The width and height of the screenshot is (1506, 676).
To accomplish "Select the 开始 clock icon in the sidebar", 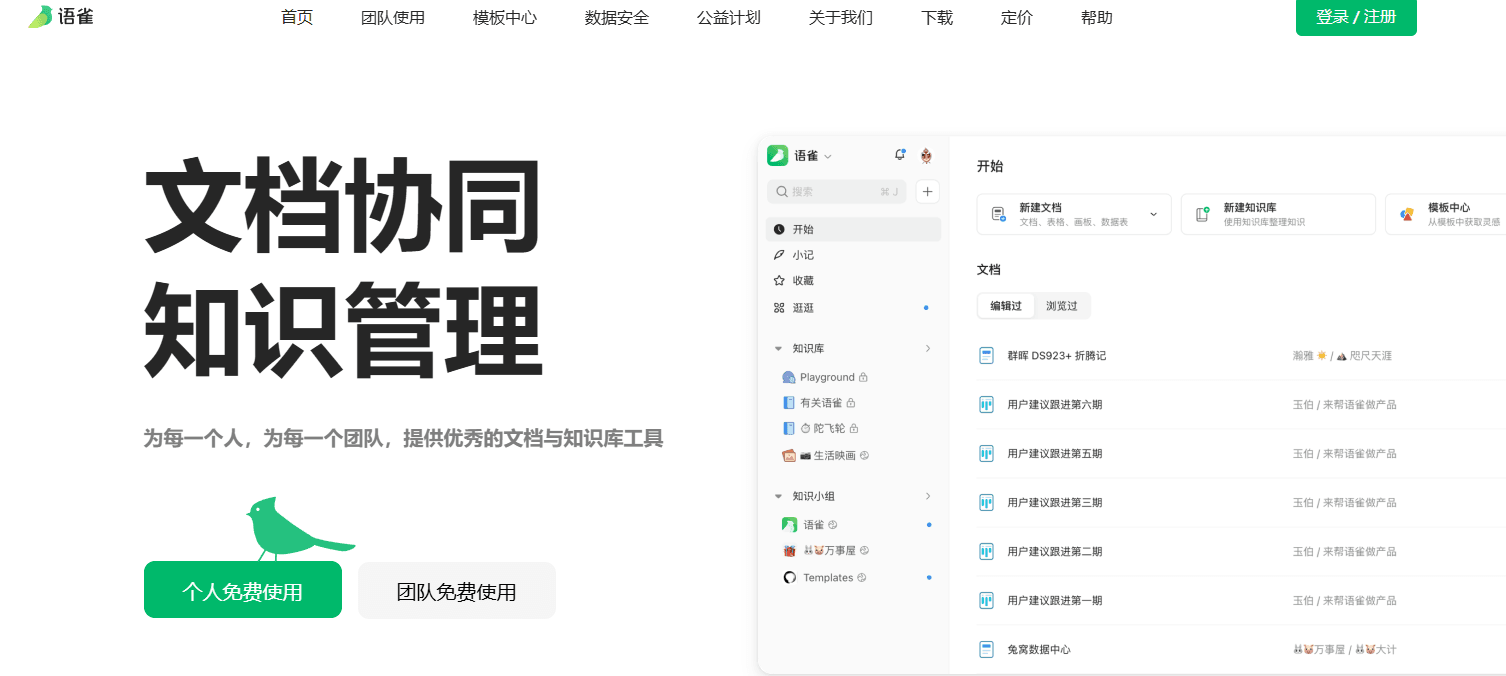I will [x=779, y=229].
